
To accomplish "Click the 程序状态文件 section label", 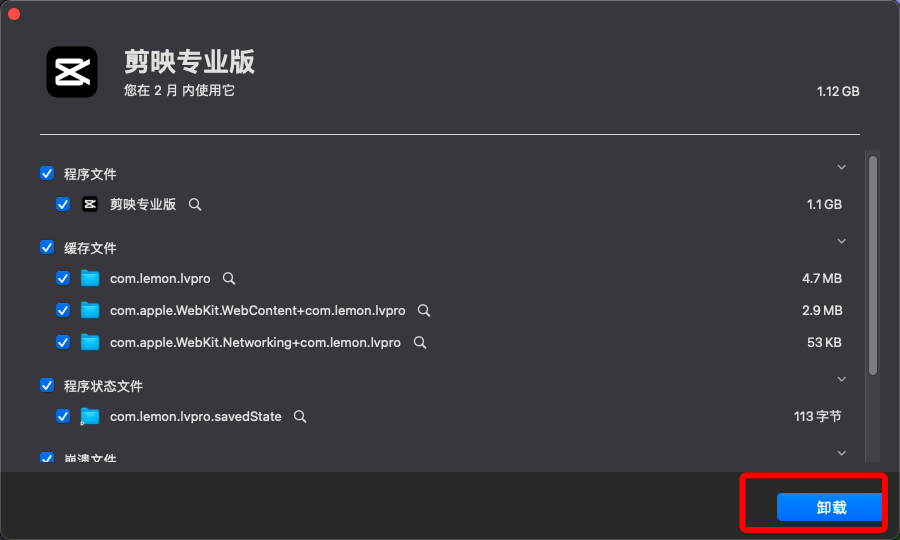I will pos(103,386).
